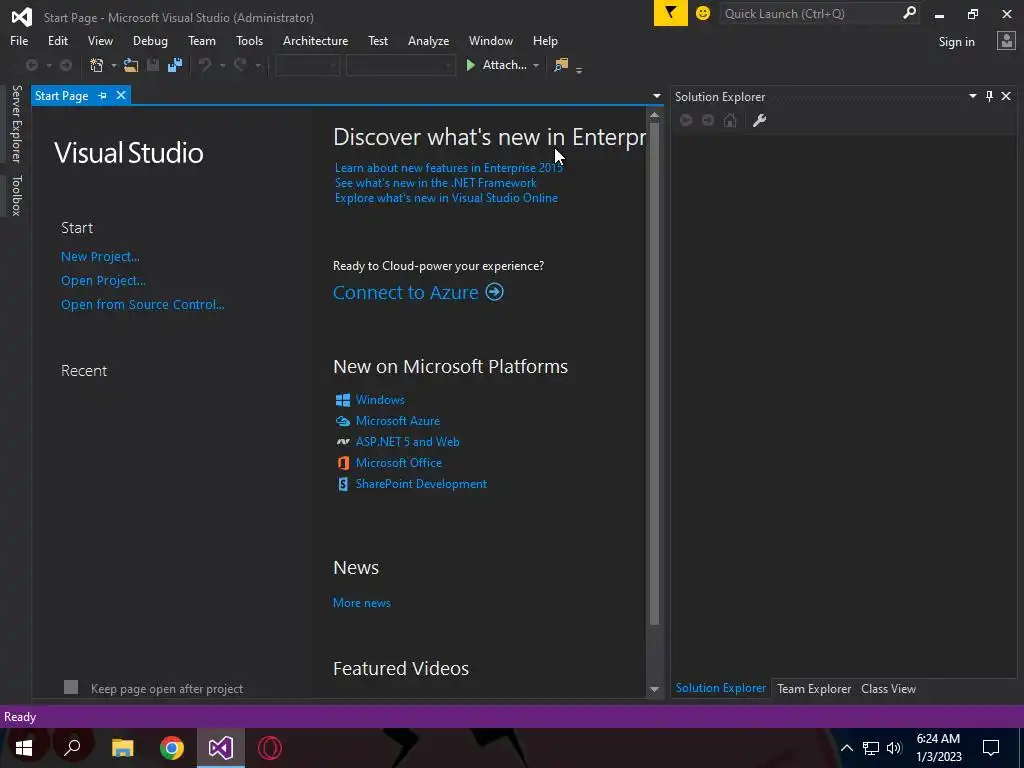Click the Sign in button

click(956, 42)
